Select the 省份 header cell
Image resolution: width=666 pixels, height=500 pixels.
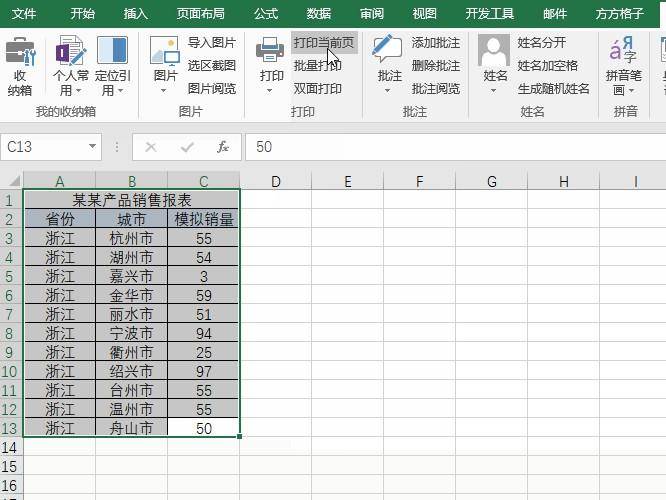click(60, 219)
